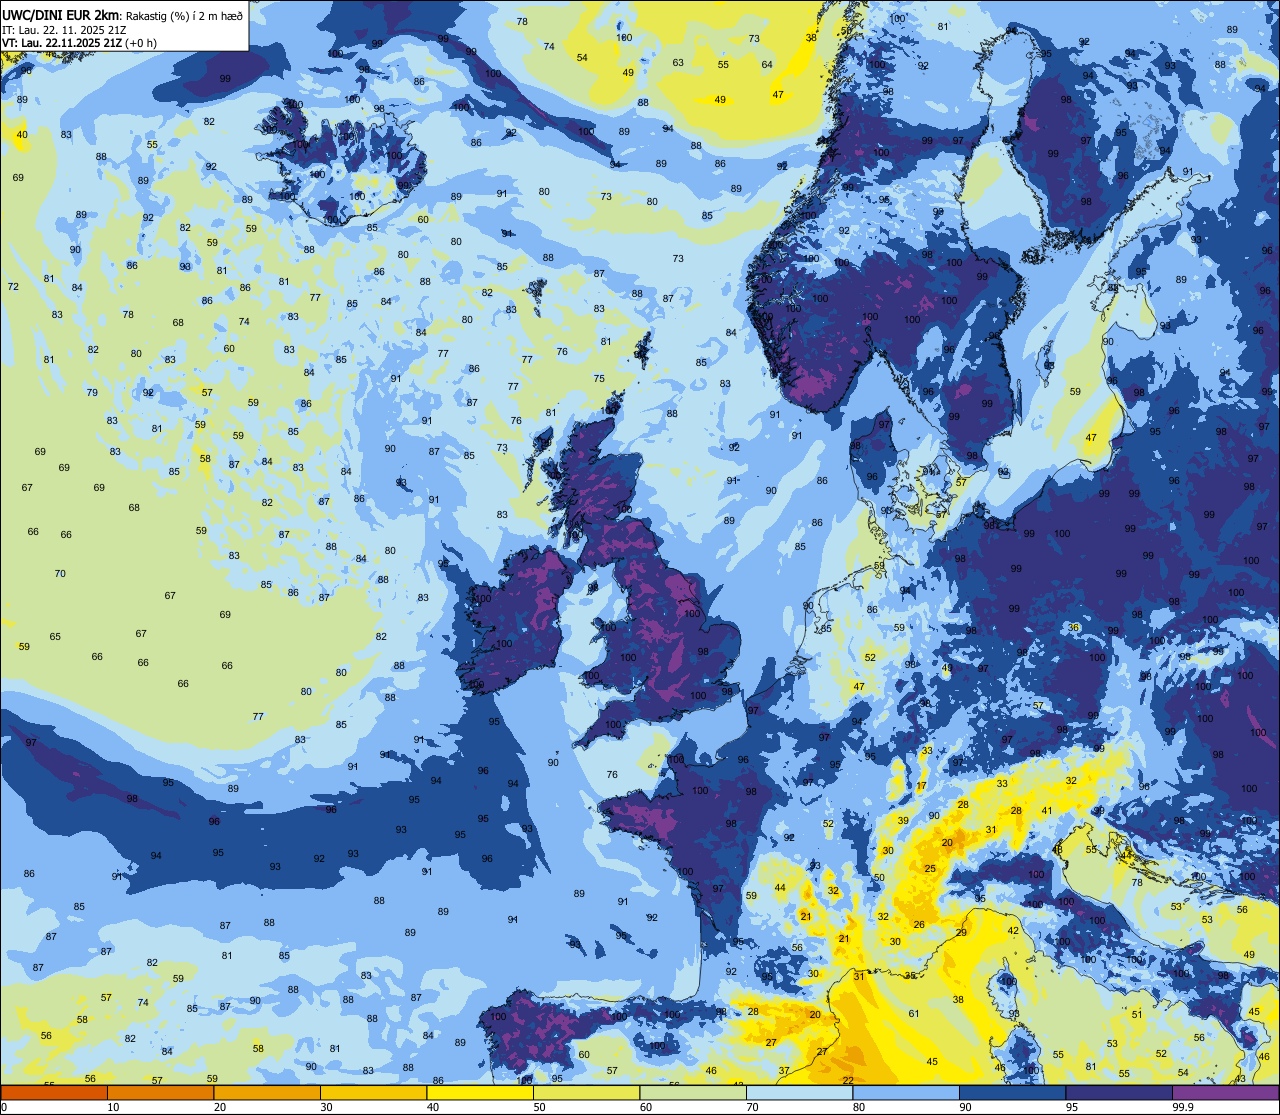Click the 90–95% dark blue legend swatch
This screenshot has width=1280, height=1115.
tap(1012, 1093)
